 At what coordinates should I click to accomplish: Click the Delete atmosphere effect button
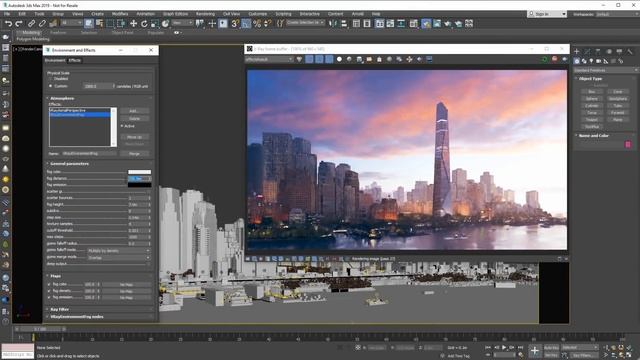pos(134,118)
